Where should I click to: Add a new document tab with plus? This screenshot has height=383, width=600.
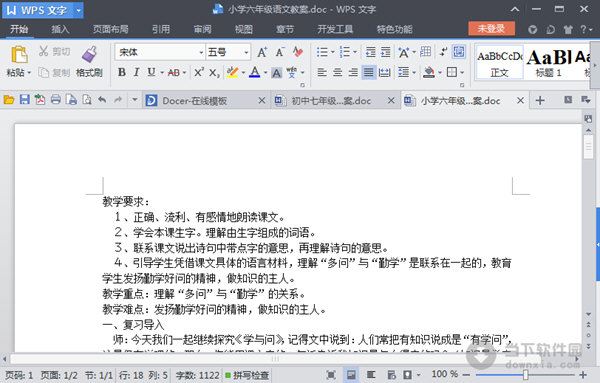click(540, 101)
